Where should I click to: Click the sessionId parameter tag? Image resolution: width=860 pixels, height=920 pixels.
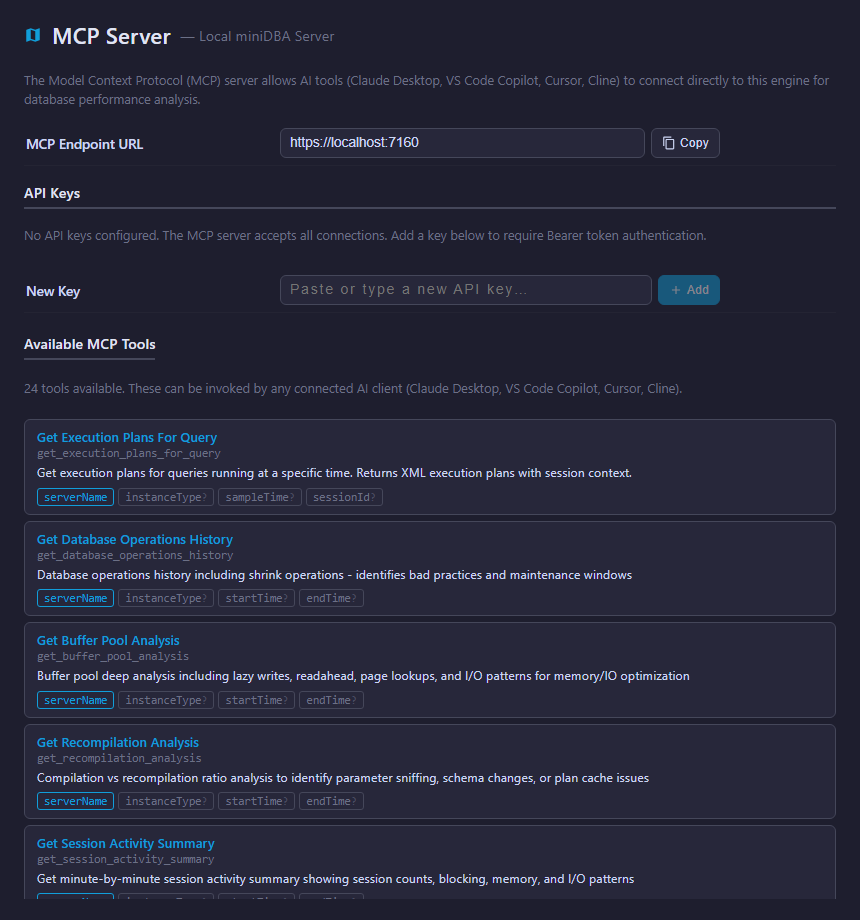point(344,497)
